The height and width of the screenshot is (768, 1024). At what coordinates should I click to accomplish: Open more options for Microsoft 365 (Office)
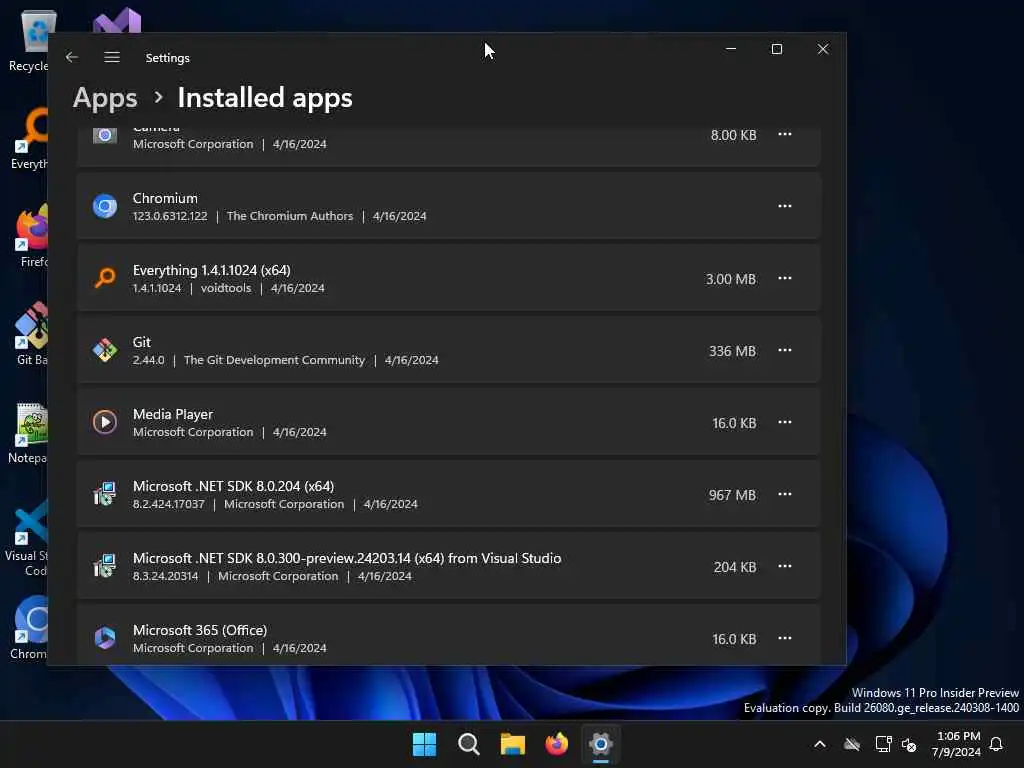[784, 638]
